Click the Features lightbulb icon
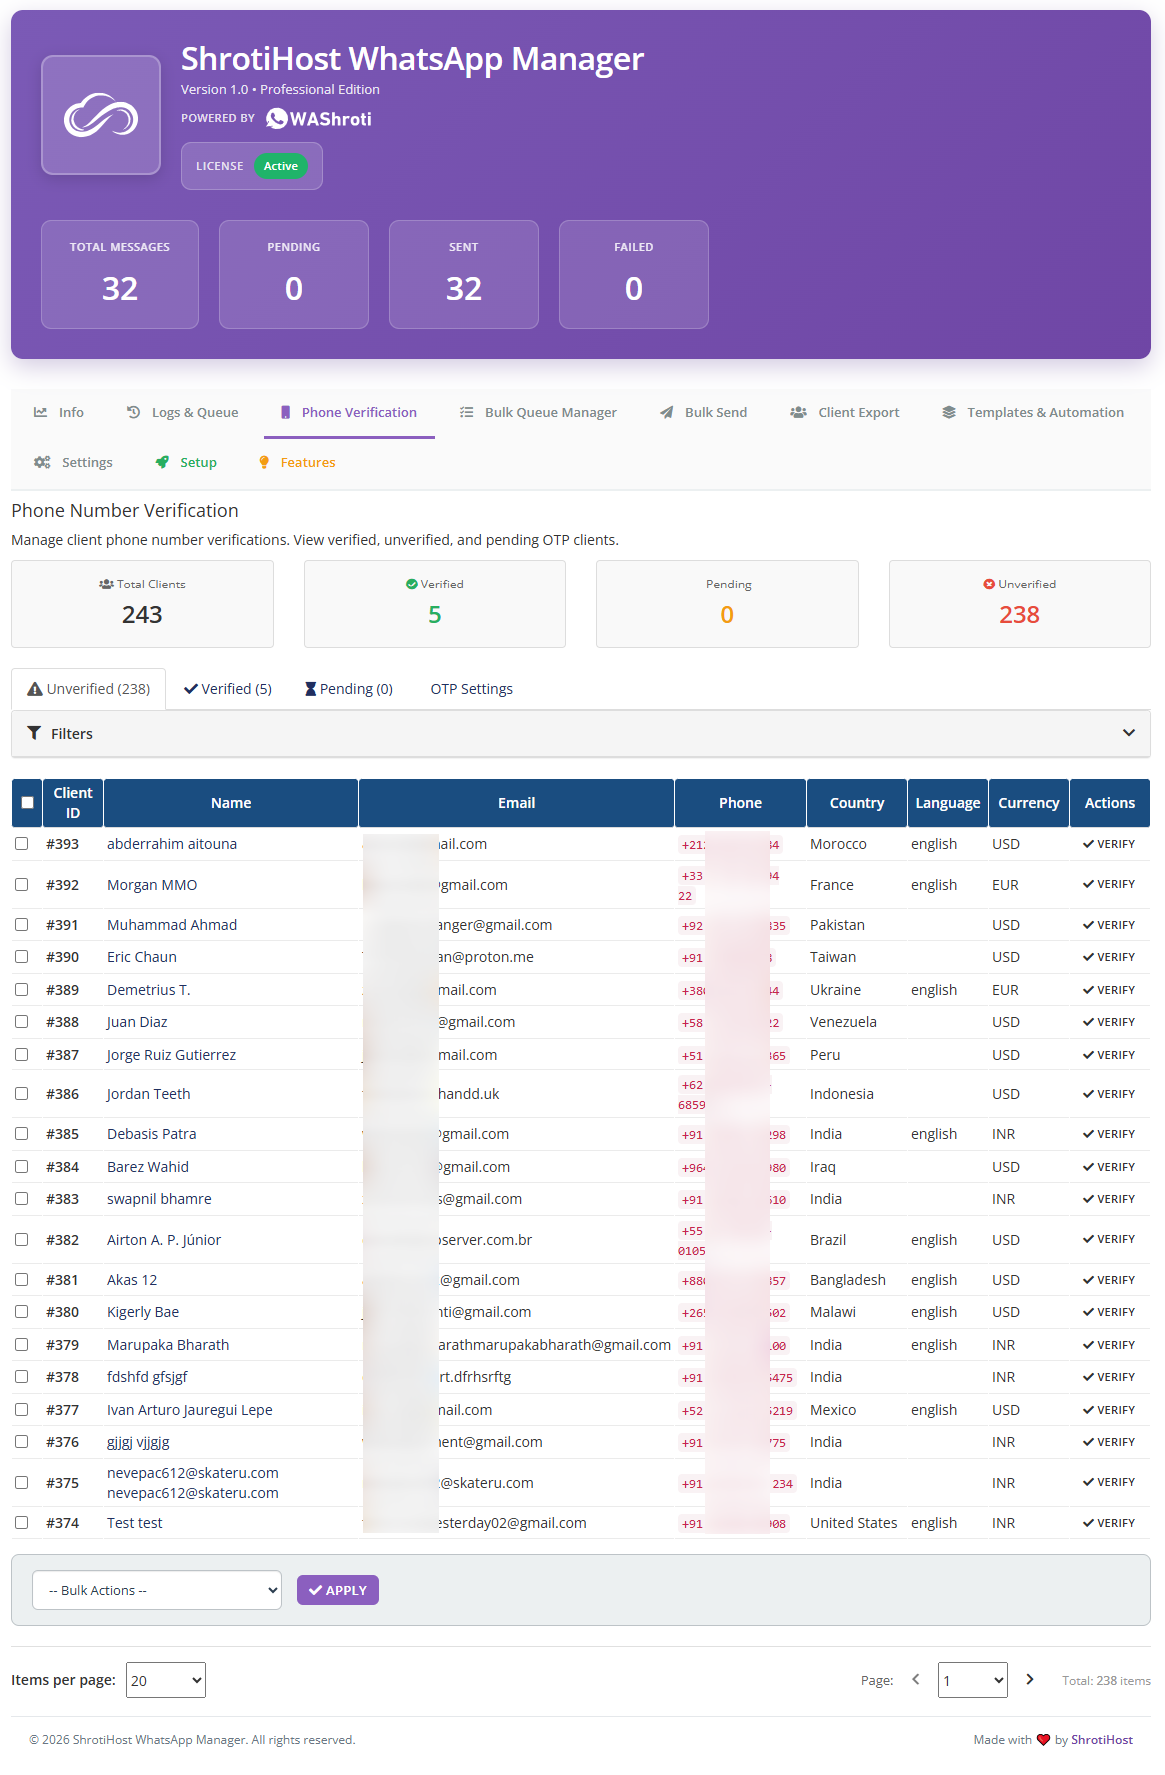 point(264,462)
